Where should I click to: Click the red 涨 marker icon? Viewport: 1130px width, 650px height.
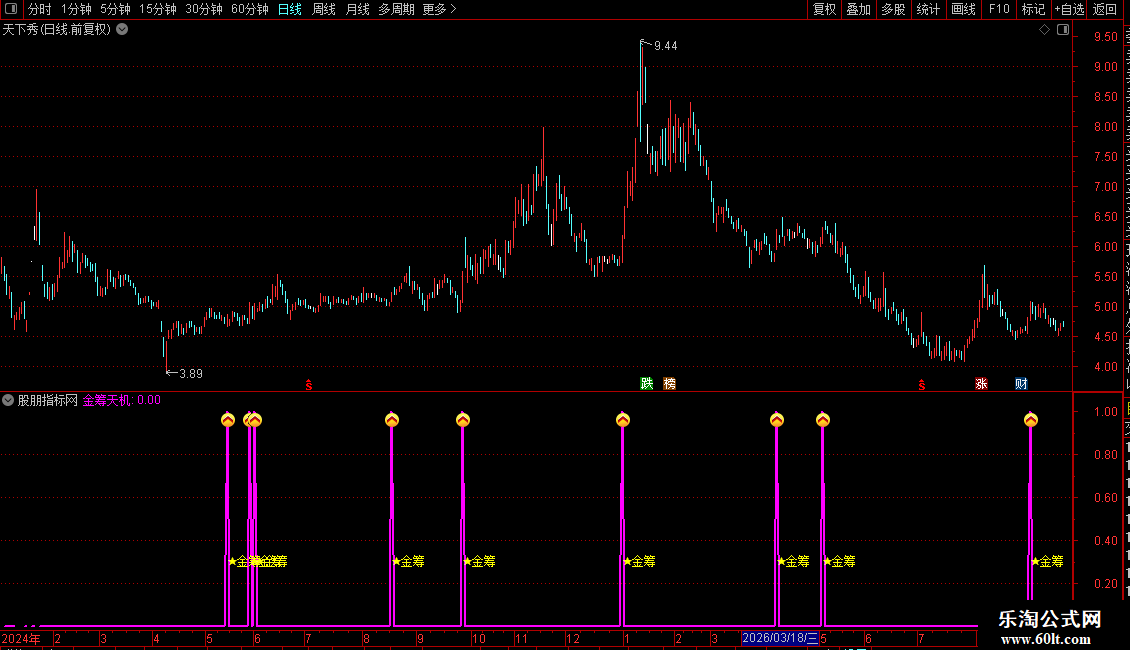tap(981, 383)
